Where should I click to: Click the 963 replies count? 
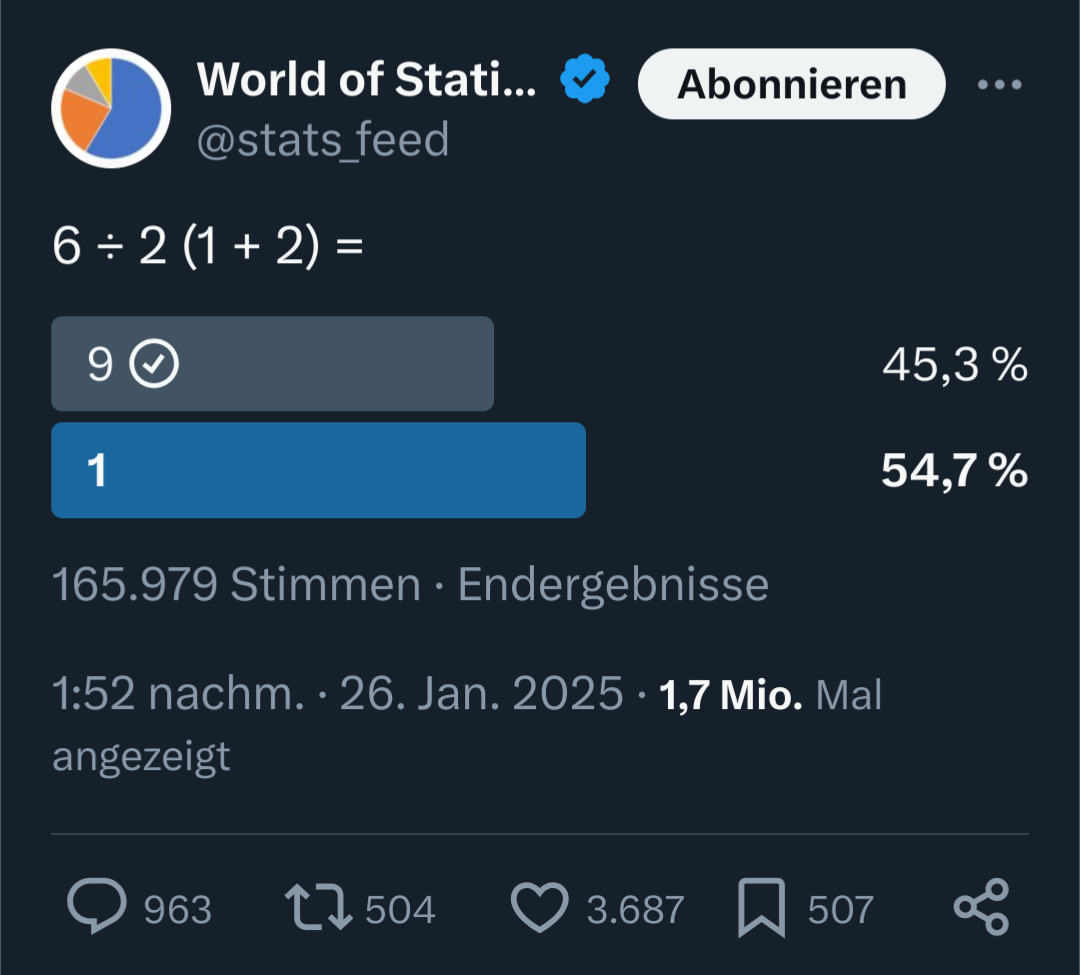point(178,910)
